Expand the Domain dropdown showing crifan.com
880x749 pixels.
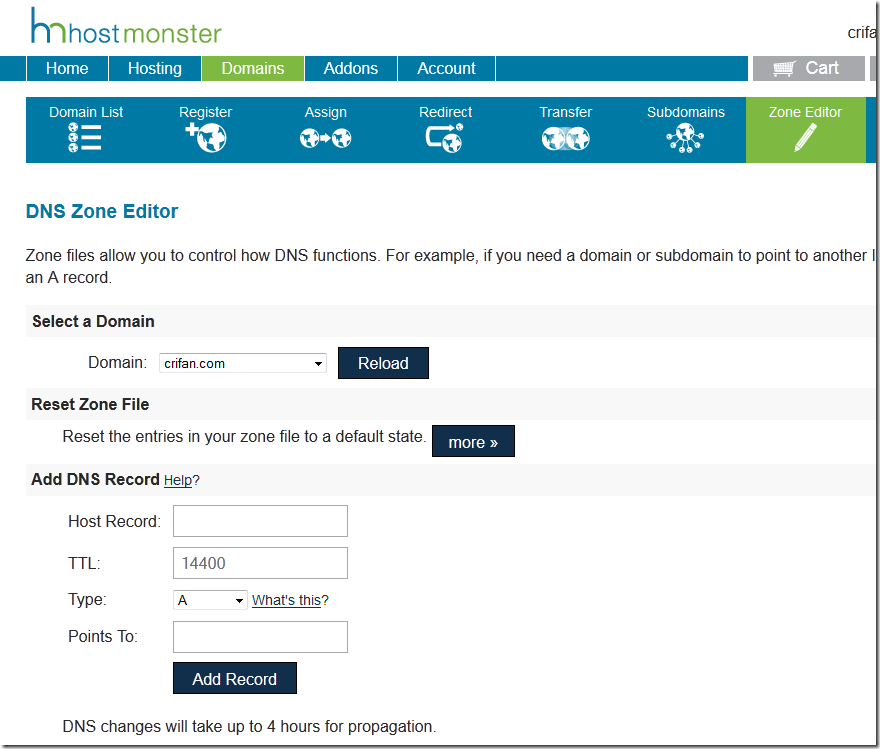243,363
